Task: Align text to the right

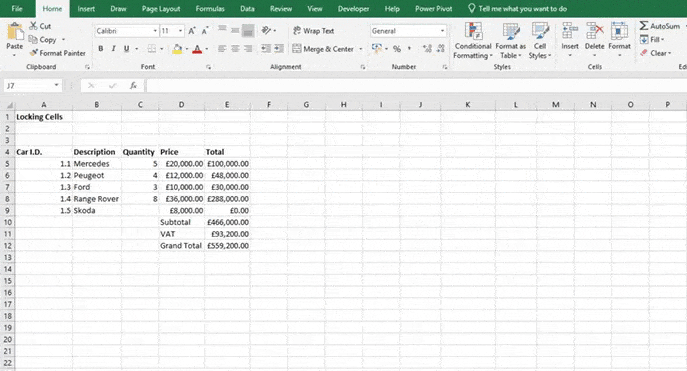Action: (248, 49)
